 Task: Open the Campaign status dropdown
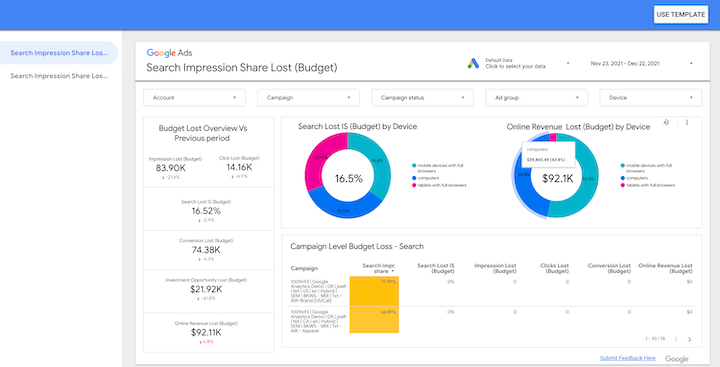click(x=422, y=98)
